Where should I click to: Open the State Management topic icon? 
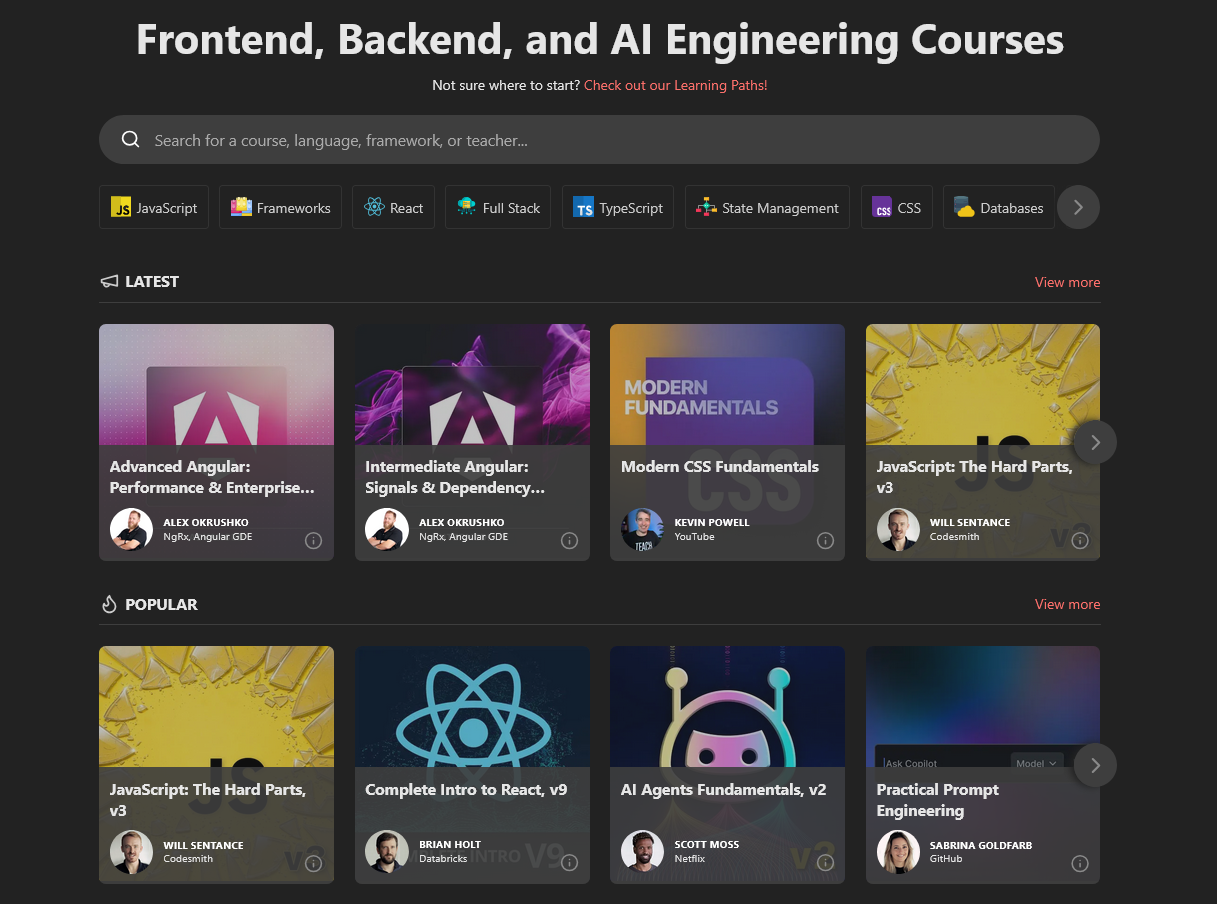tap(707, 207)
